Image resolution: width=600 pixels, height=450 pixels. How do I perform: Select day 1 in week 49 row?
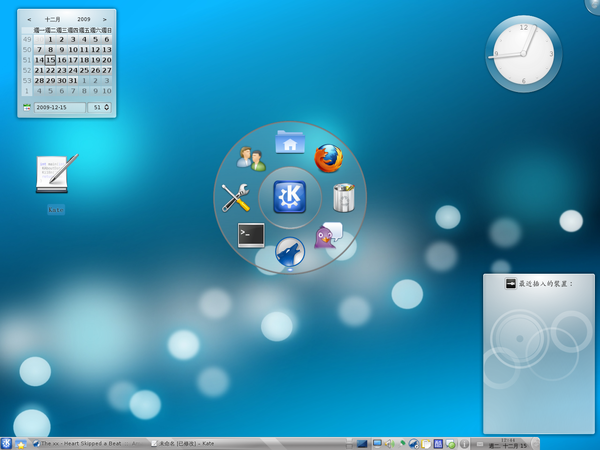click(x=51, y=39)
